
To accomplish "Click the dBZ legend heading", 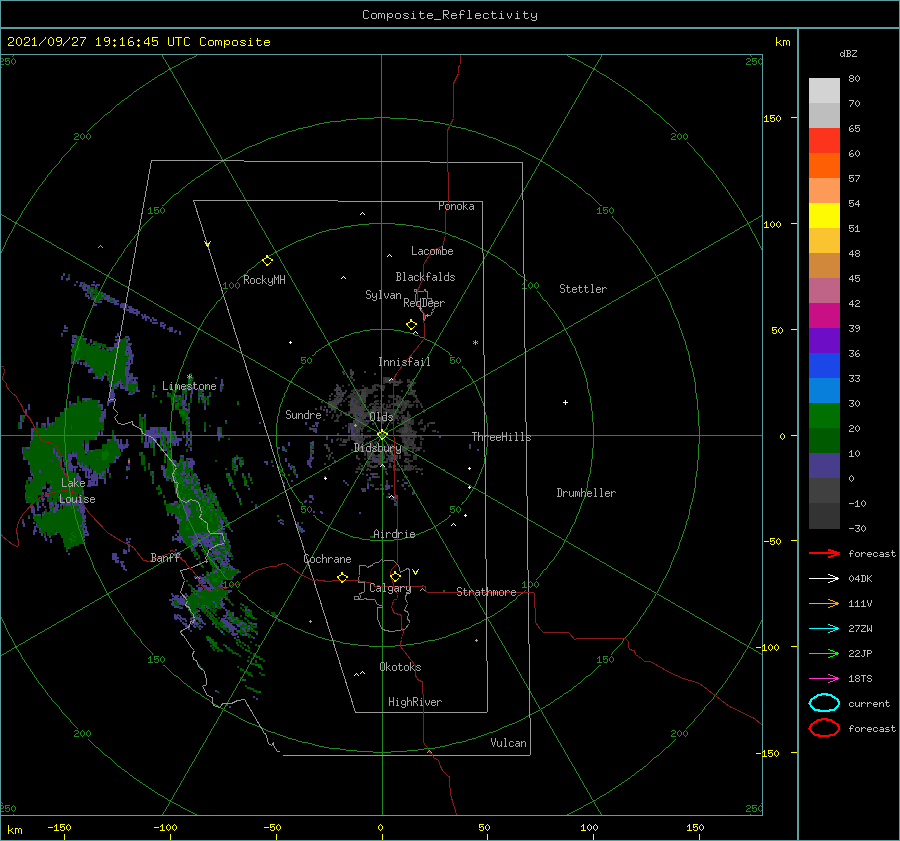I will (x=848, y=53).
